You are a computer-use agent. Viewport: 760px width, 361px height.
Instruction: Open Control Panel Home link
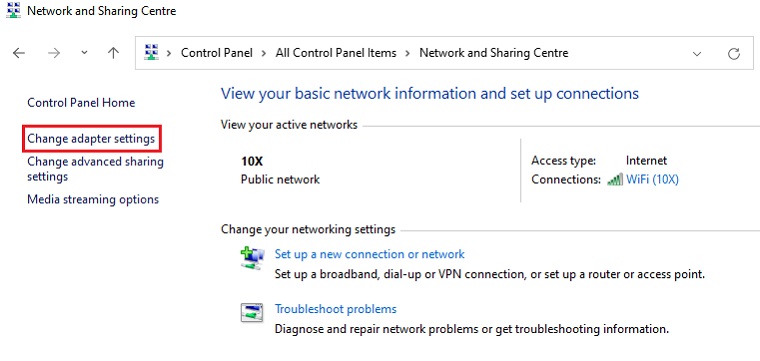coord(81,103)
